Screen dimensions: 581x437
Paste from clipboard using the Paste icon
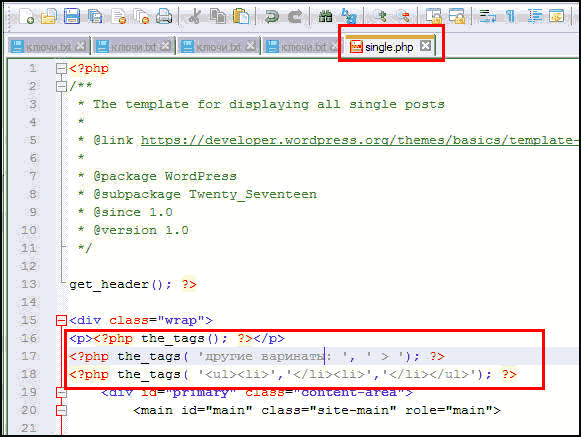click(240, 16)
